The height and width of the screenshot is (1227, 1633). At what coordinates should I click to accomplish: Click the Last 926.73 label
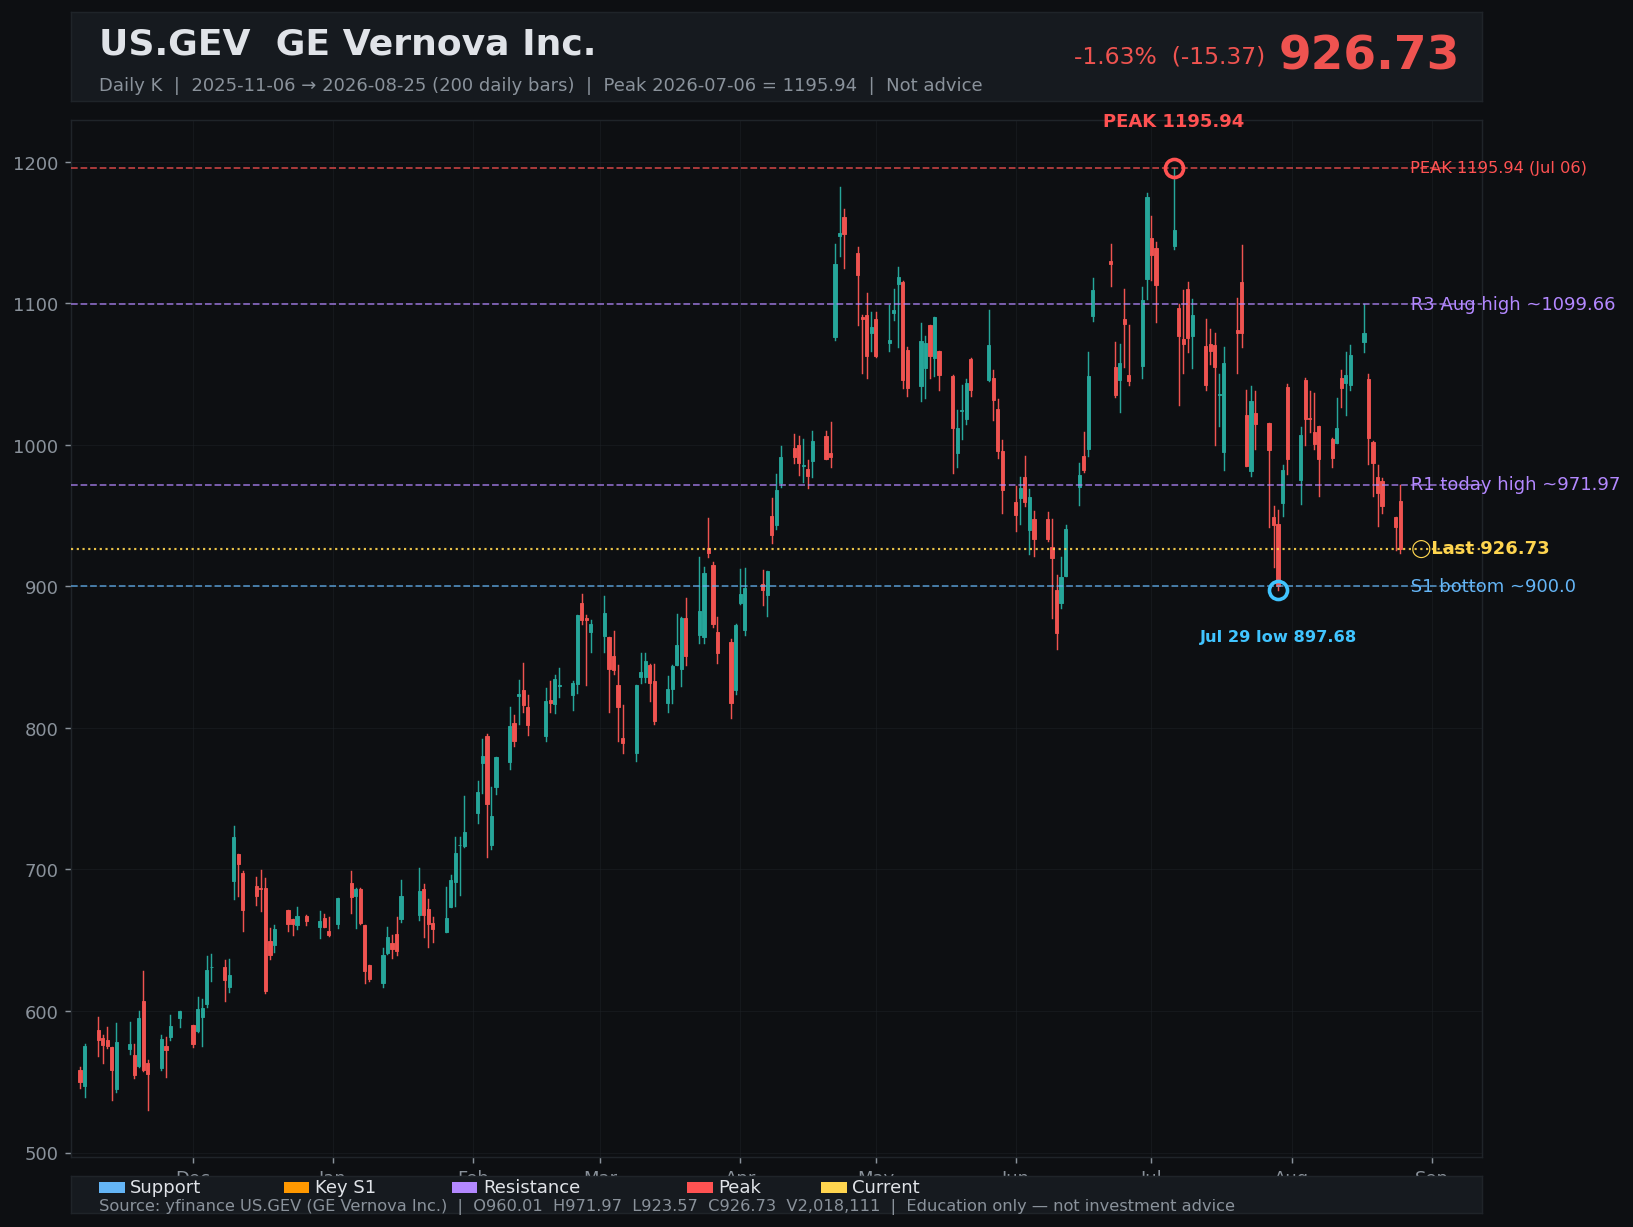click(x=1490, y=548)
